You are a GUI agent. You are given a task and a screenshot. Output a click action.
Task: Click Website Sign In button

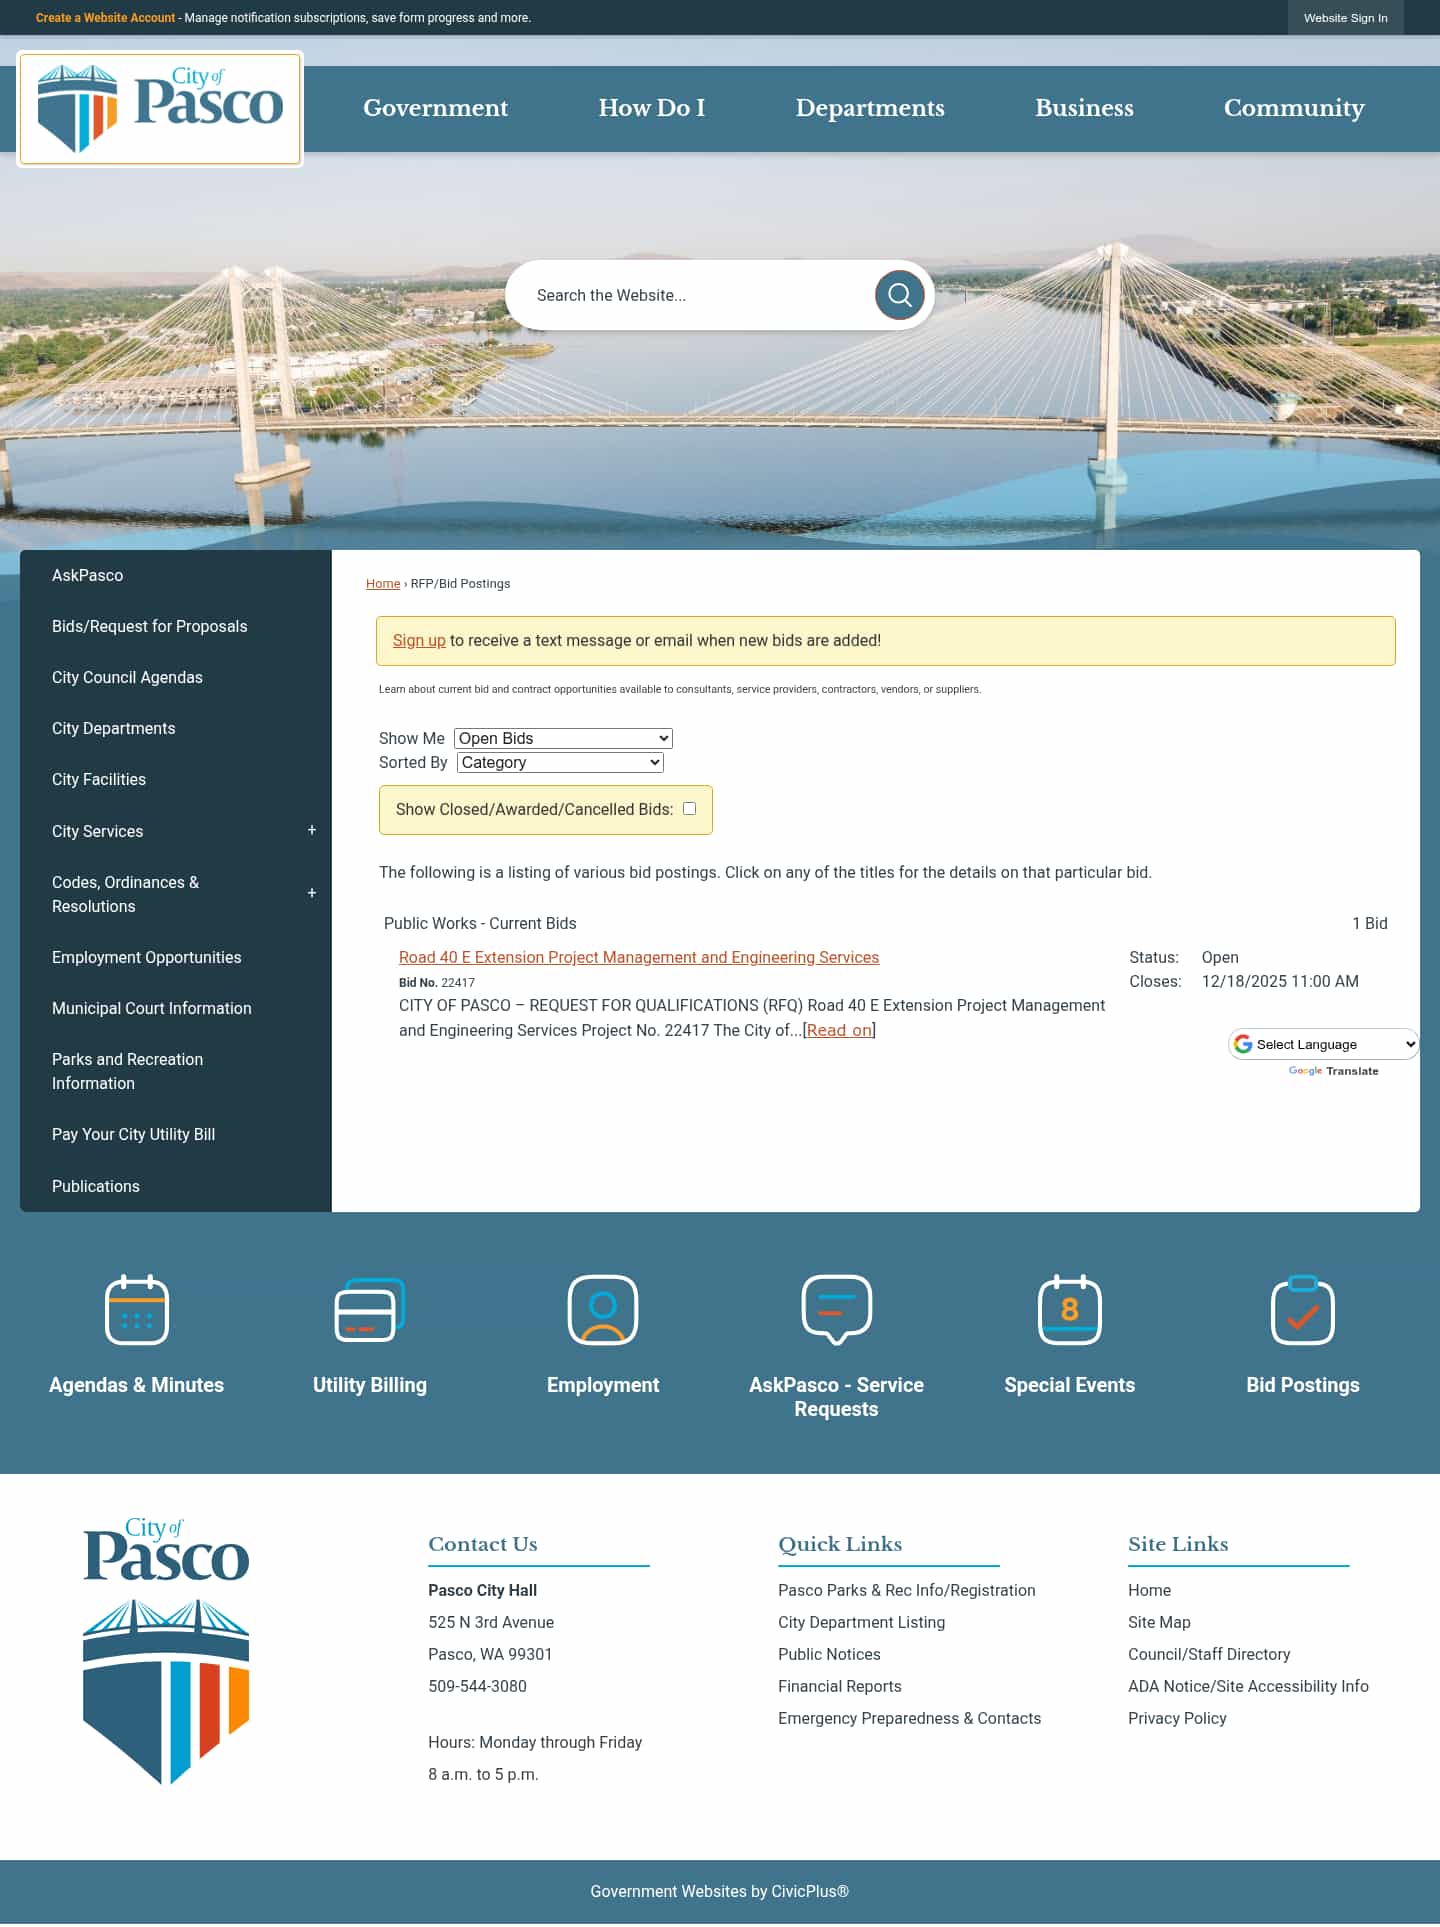tap(1345, 18)
